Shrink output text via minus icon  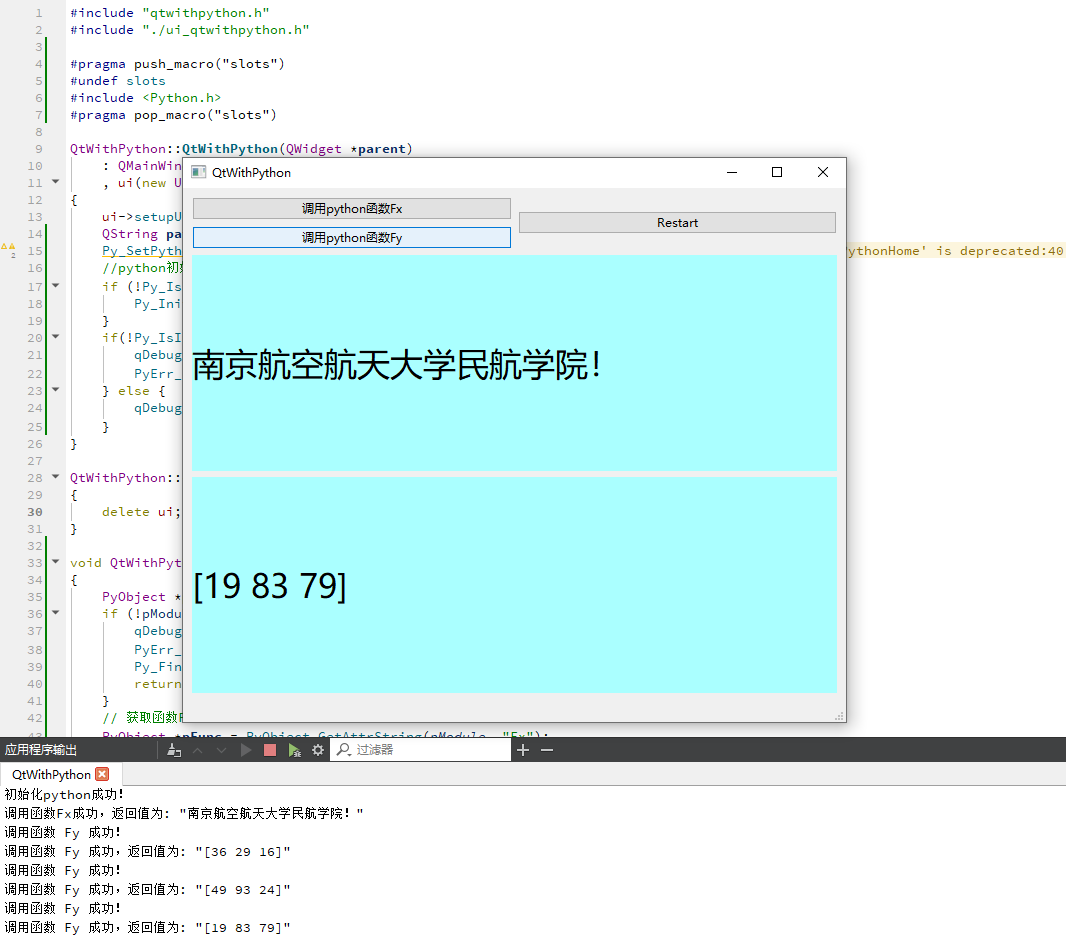(x=546, y=748)
